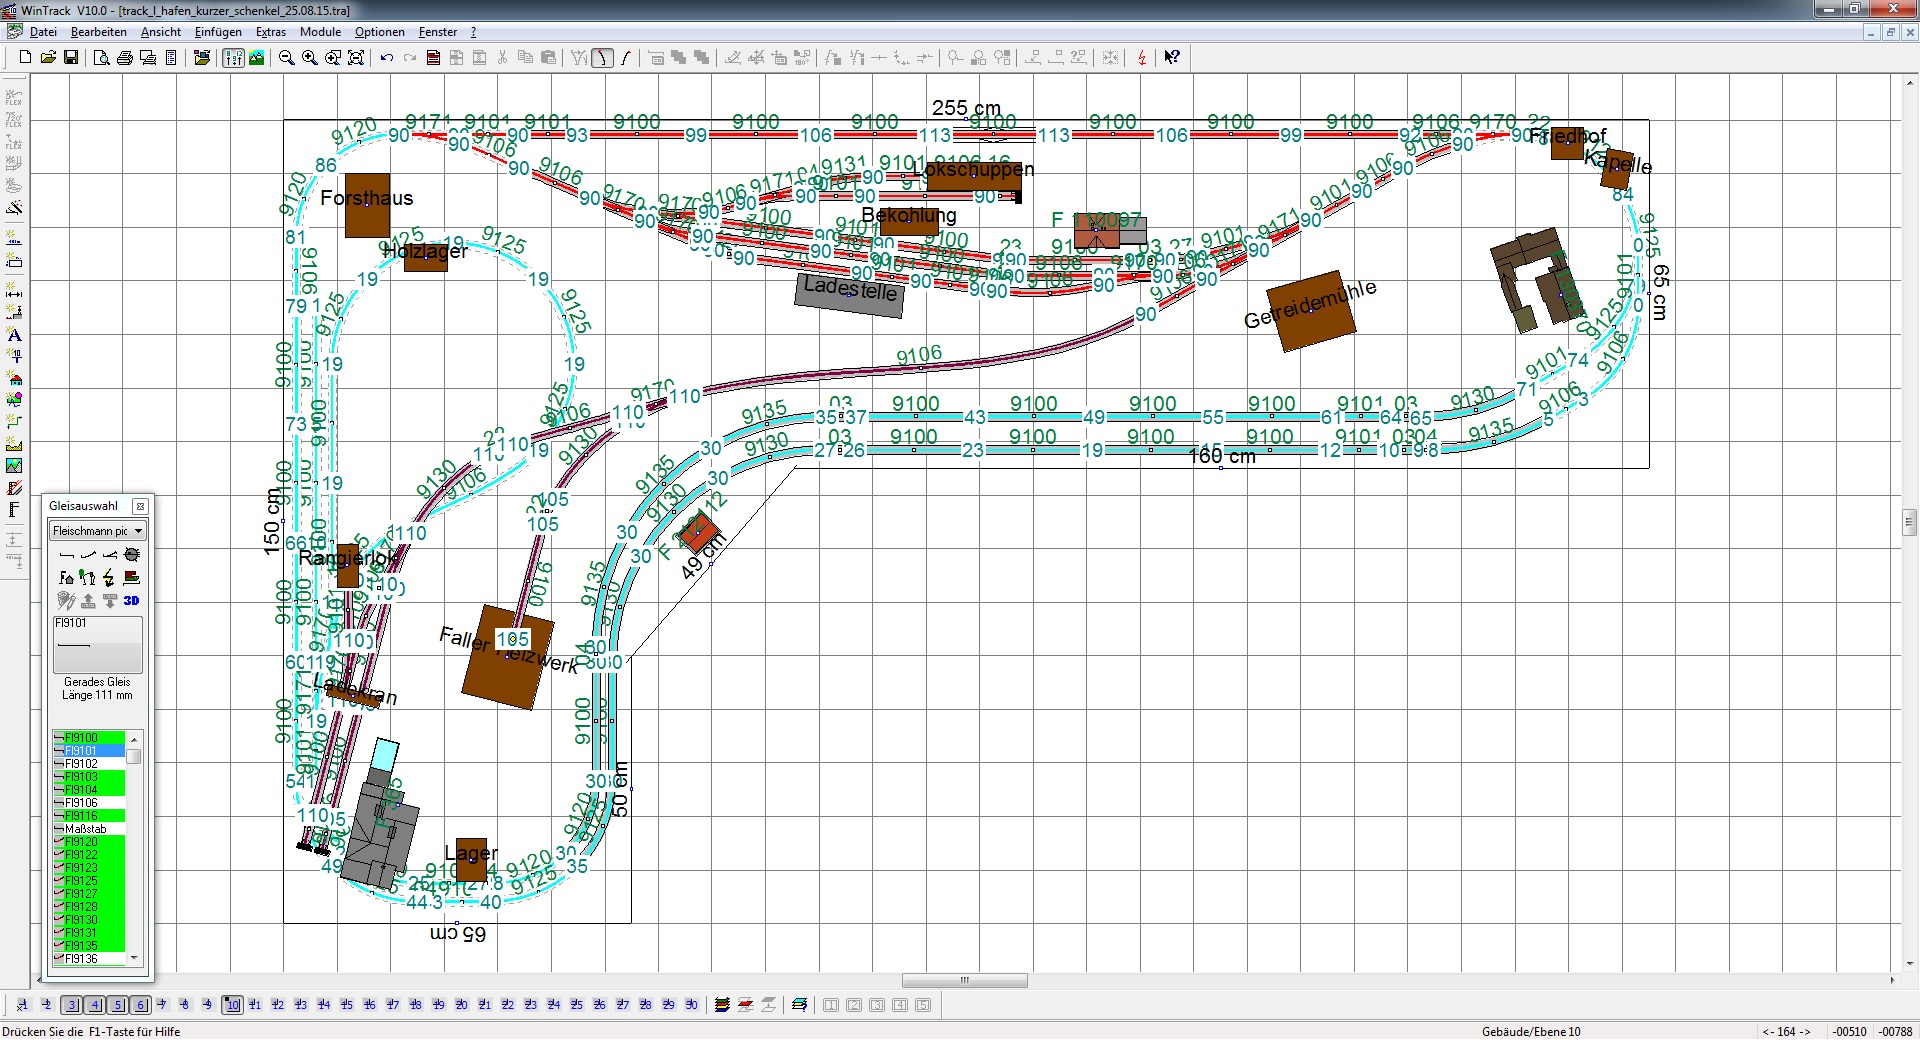Select the turntable icon in Gleisauswahl
Viewport: 1920px width, 1040px height.
[132, 554]
